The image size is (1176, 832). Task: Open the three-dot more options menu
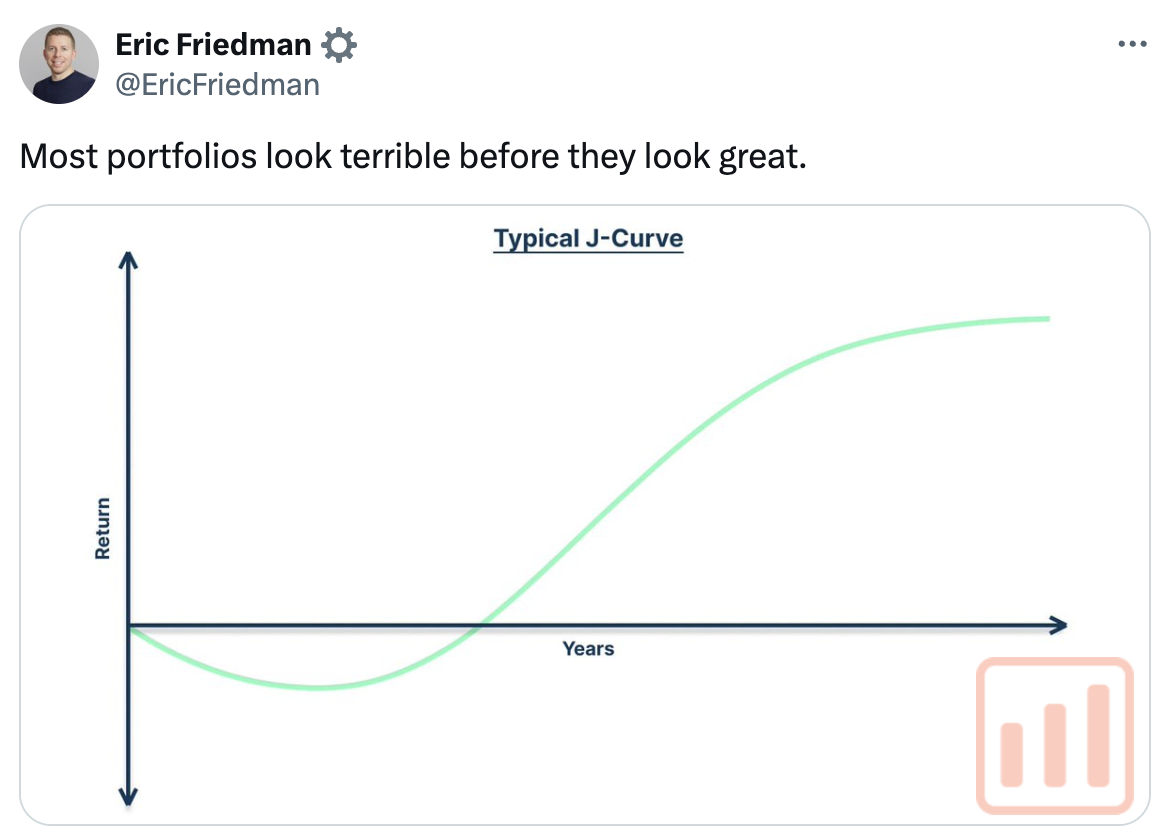(x=1131, y=45)
